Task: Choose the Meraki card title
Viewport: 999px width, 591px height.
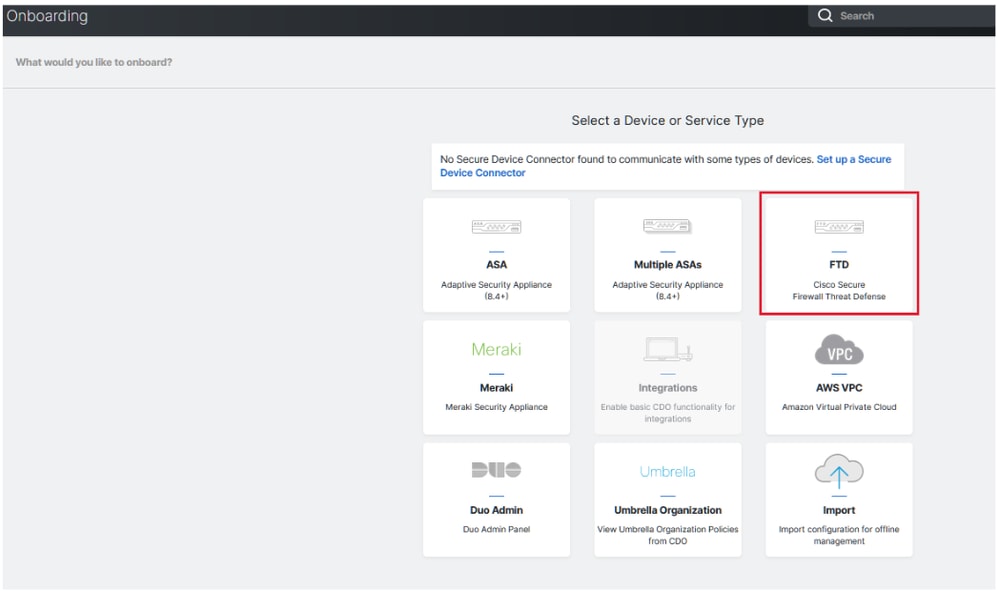Action: [x=496, y=388]
